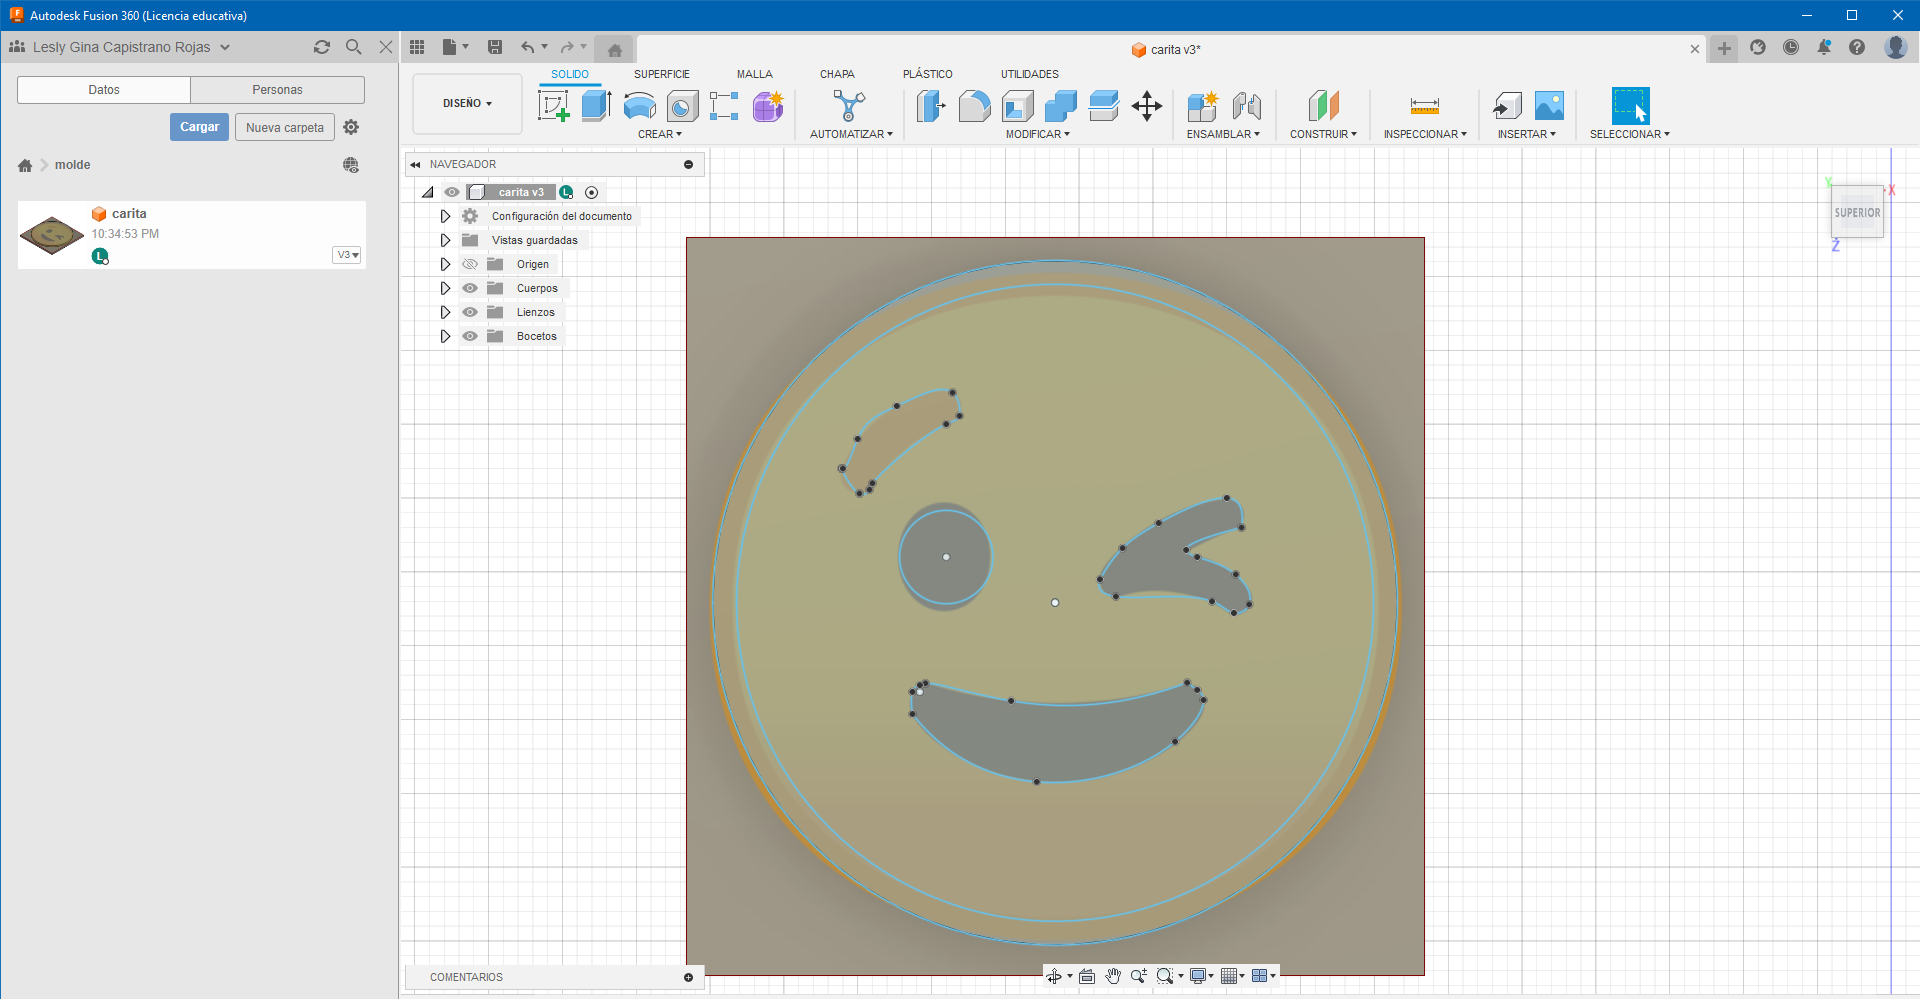The image size is (1920, 999).
Task: Expand the Vistas guardadas node
Action: pyautogui.click(x=446, y=240)
